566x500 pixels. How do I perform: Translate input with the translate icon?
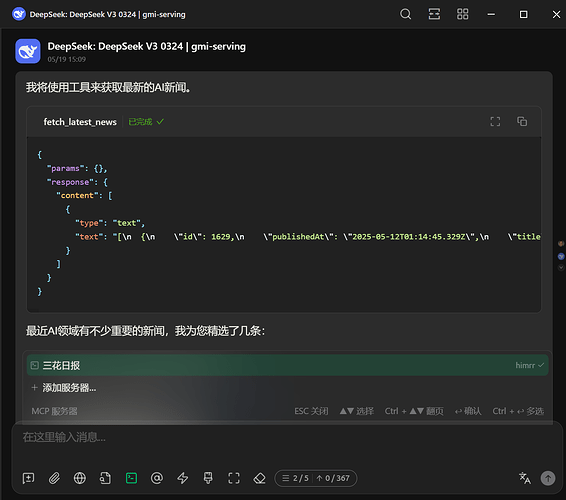point(524,478)
